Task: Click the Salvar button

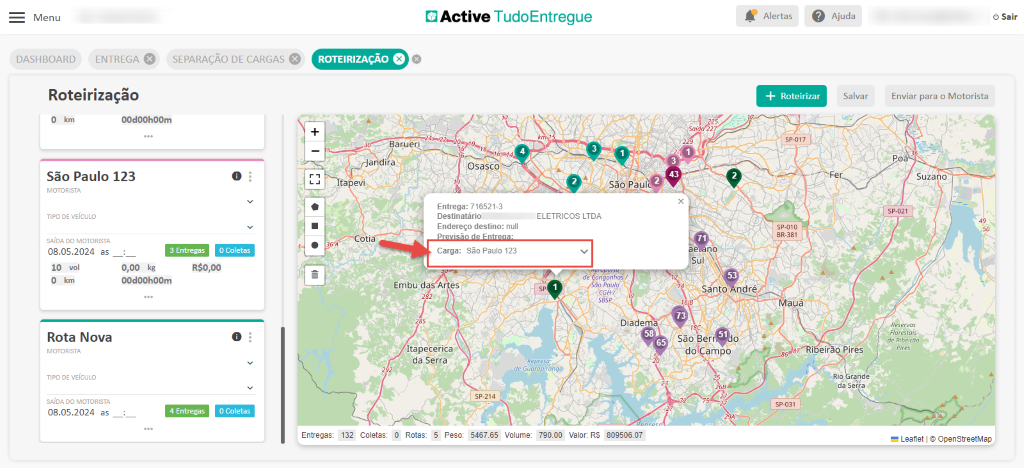Action: (x=855, y=96)
